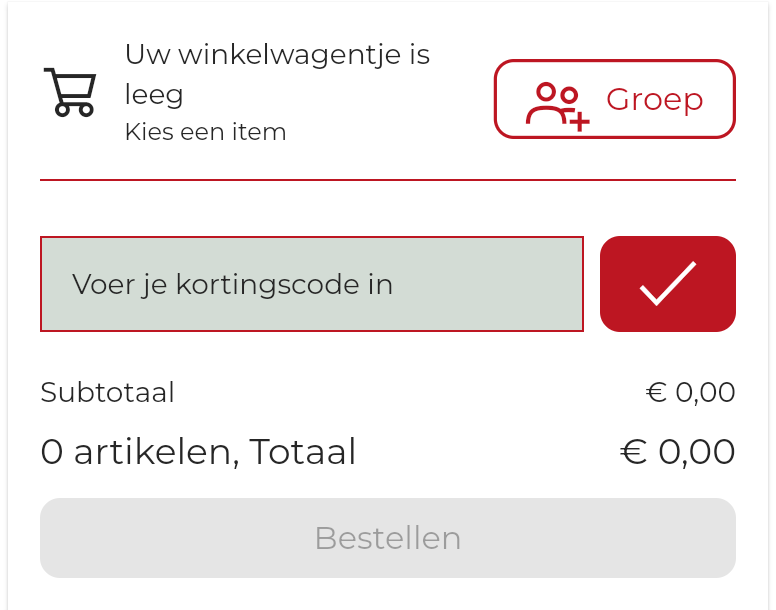Click the large total € 0,00 amount

[677, 452]
